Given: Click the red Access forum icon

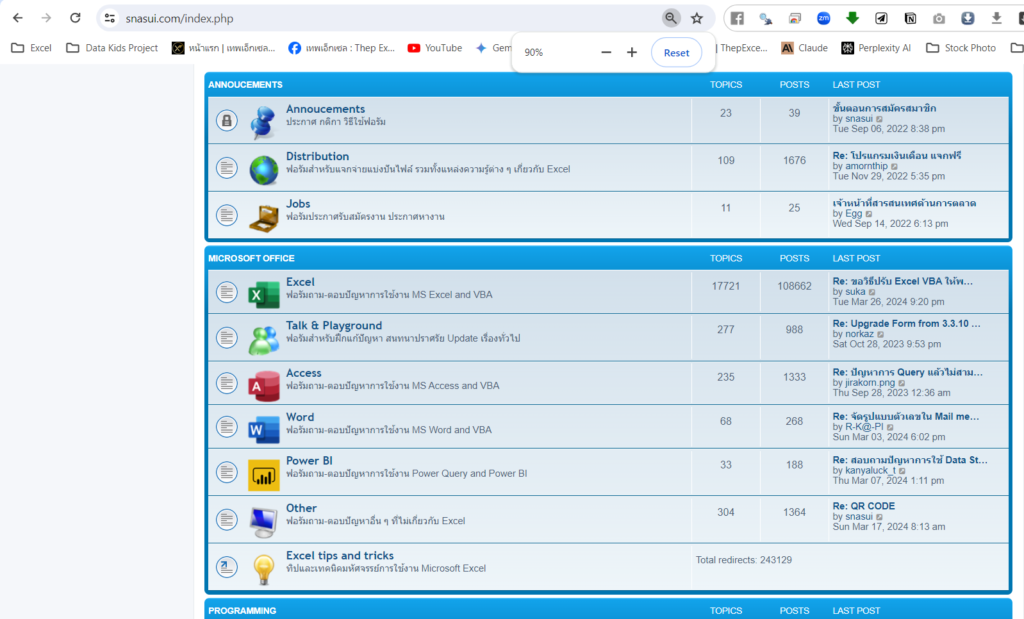Looking at the screenshot, I should (263, 383).
